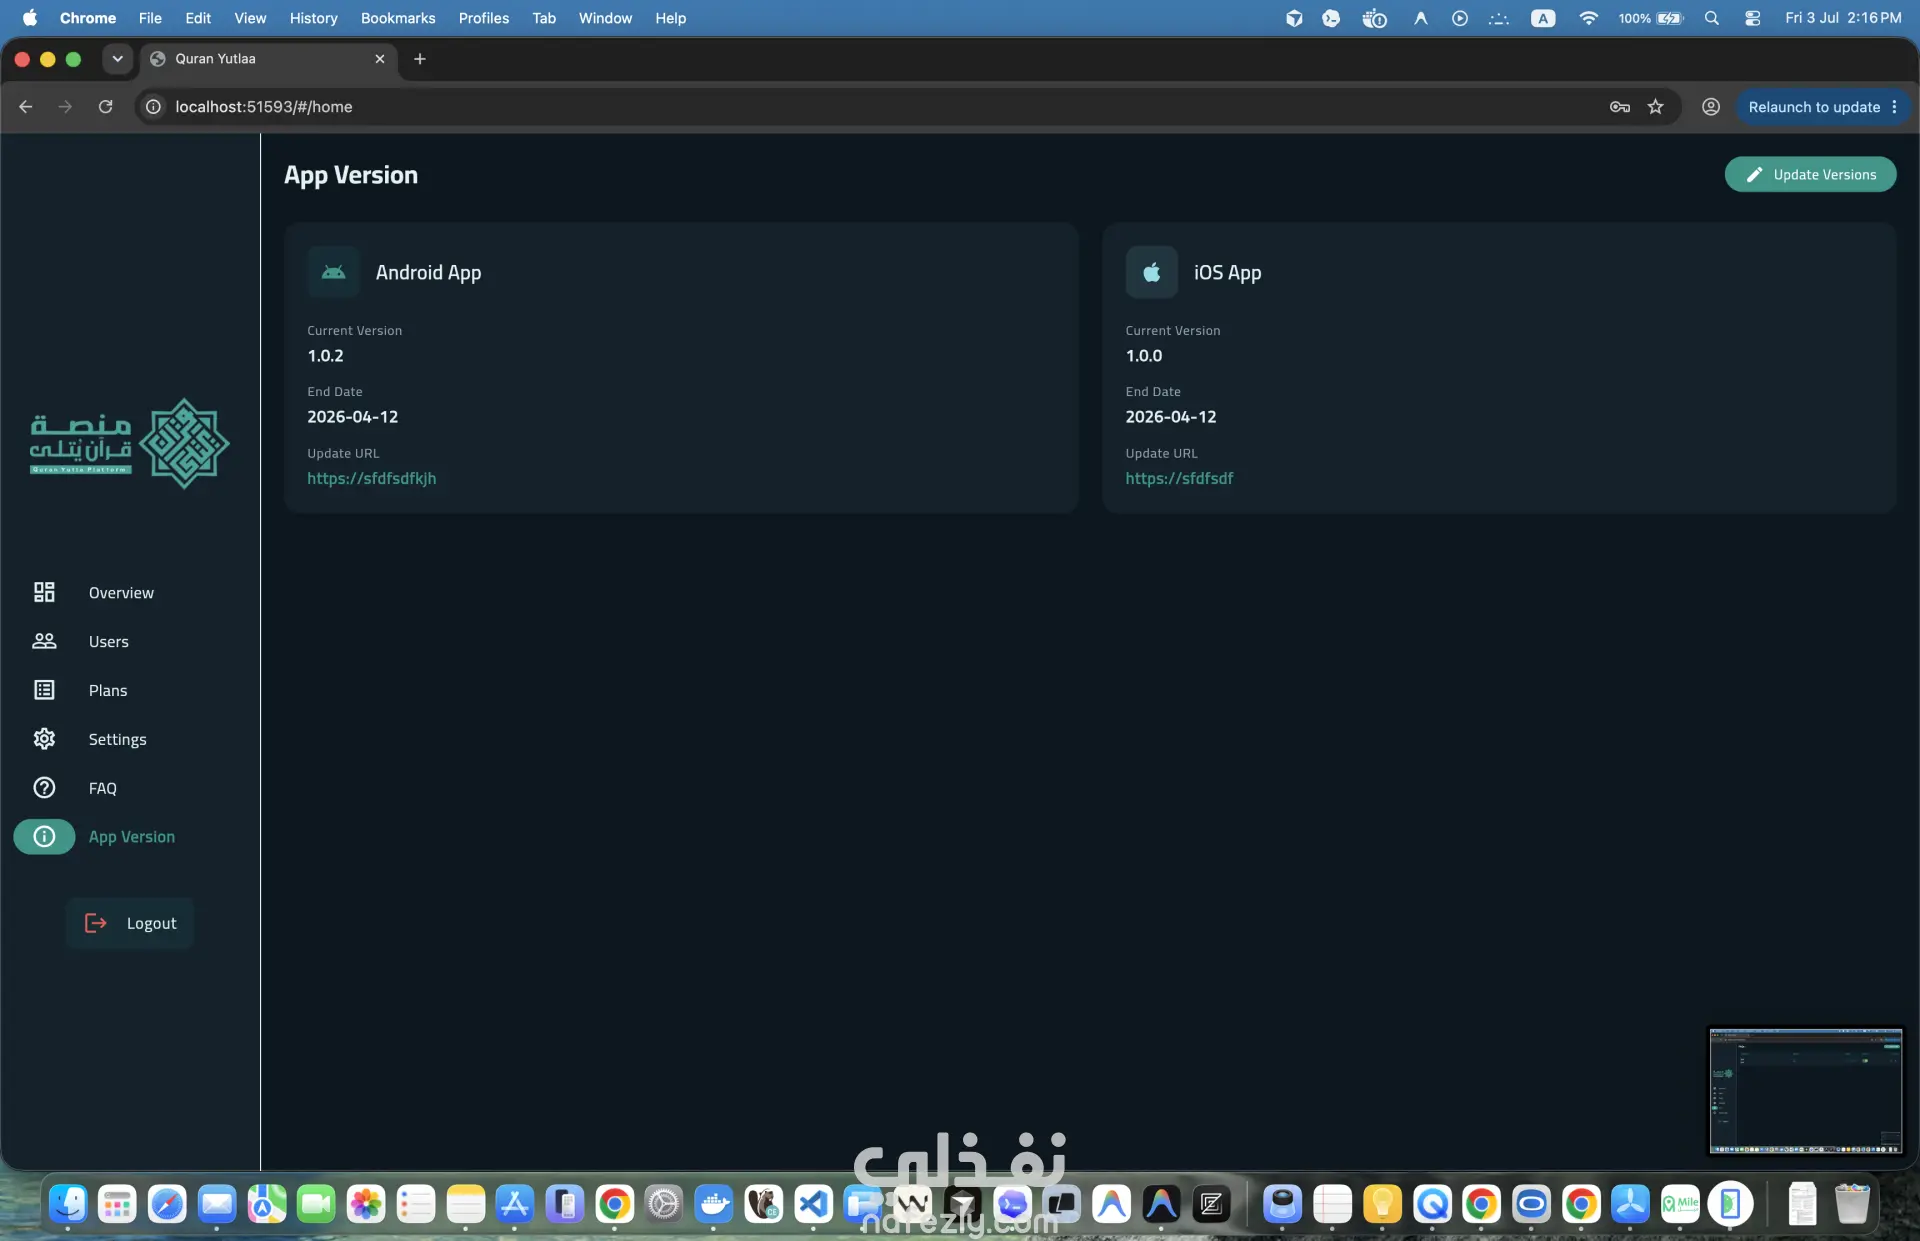This screenshot has width=1920, height=1241.
Task: Click the Users people icon
Action: coord(44,642)
